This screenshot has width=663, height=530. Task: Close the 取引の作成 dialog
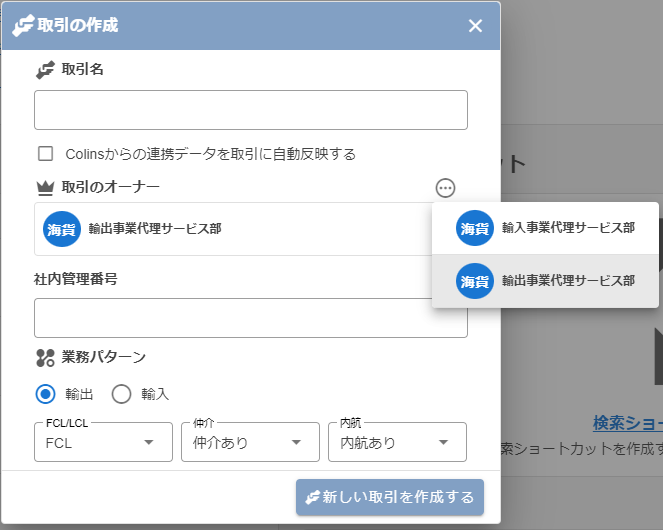point(475,26)
